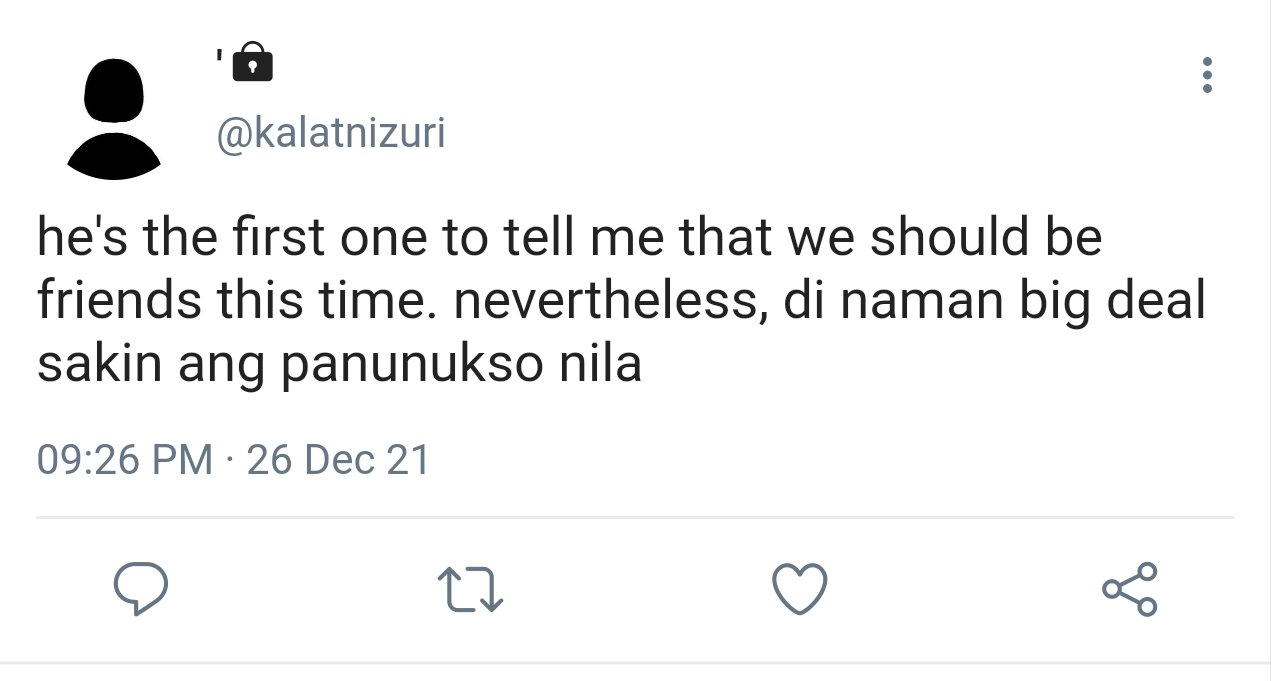Open the black silhouette profile avatar

pyautogui.click(x=114, y=118)
